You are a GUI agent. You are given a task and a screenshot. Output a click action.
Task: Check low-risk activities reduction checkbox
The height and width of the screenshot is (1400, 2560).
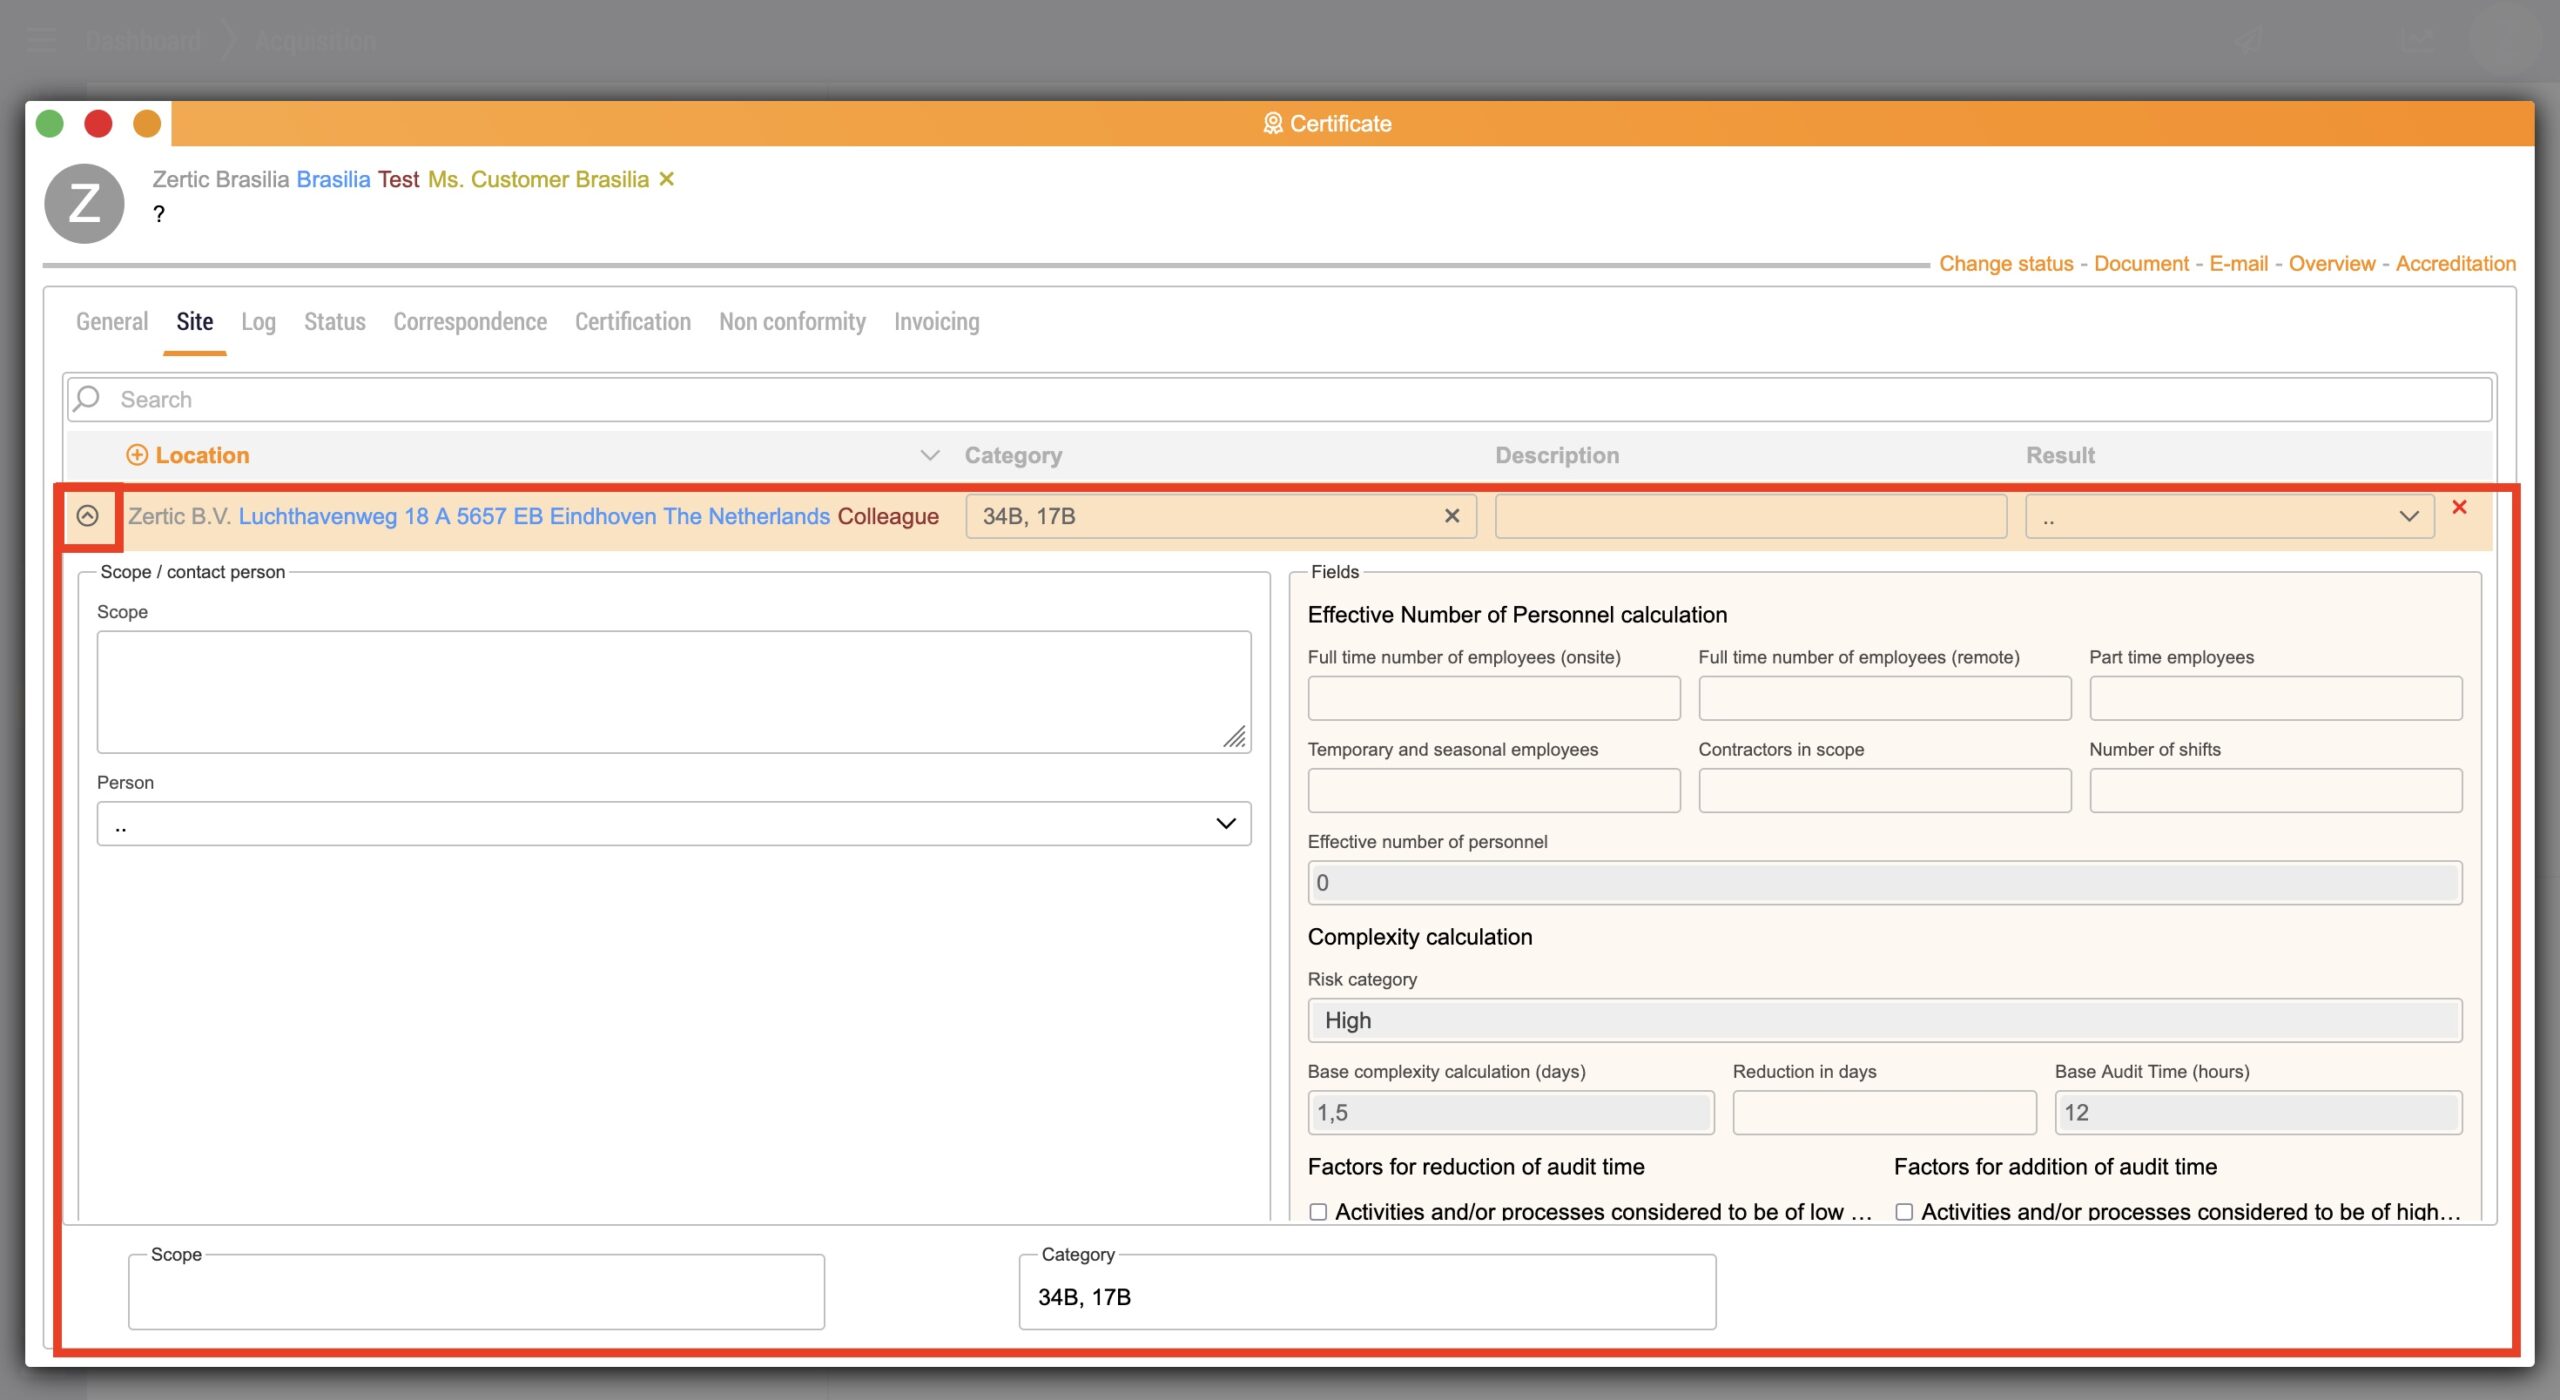[x=1318, y=1211]
